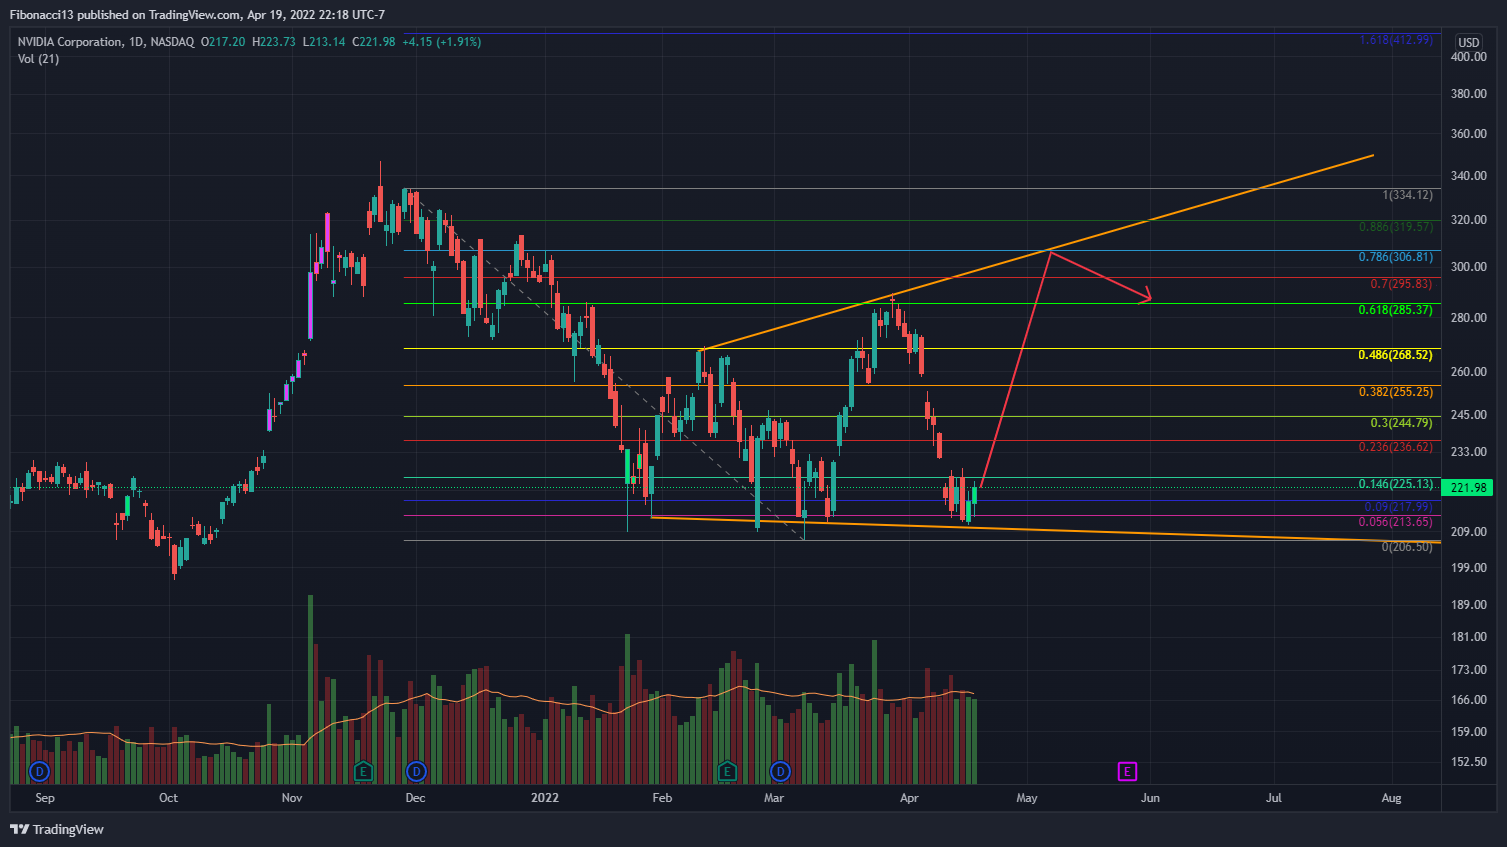Select the dividend marker at early December
This screenshot has width=1507, height=847.
click(416, 771)
